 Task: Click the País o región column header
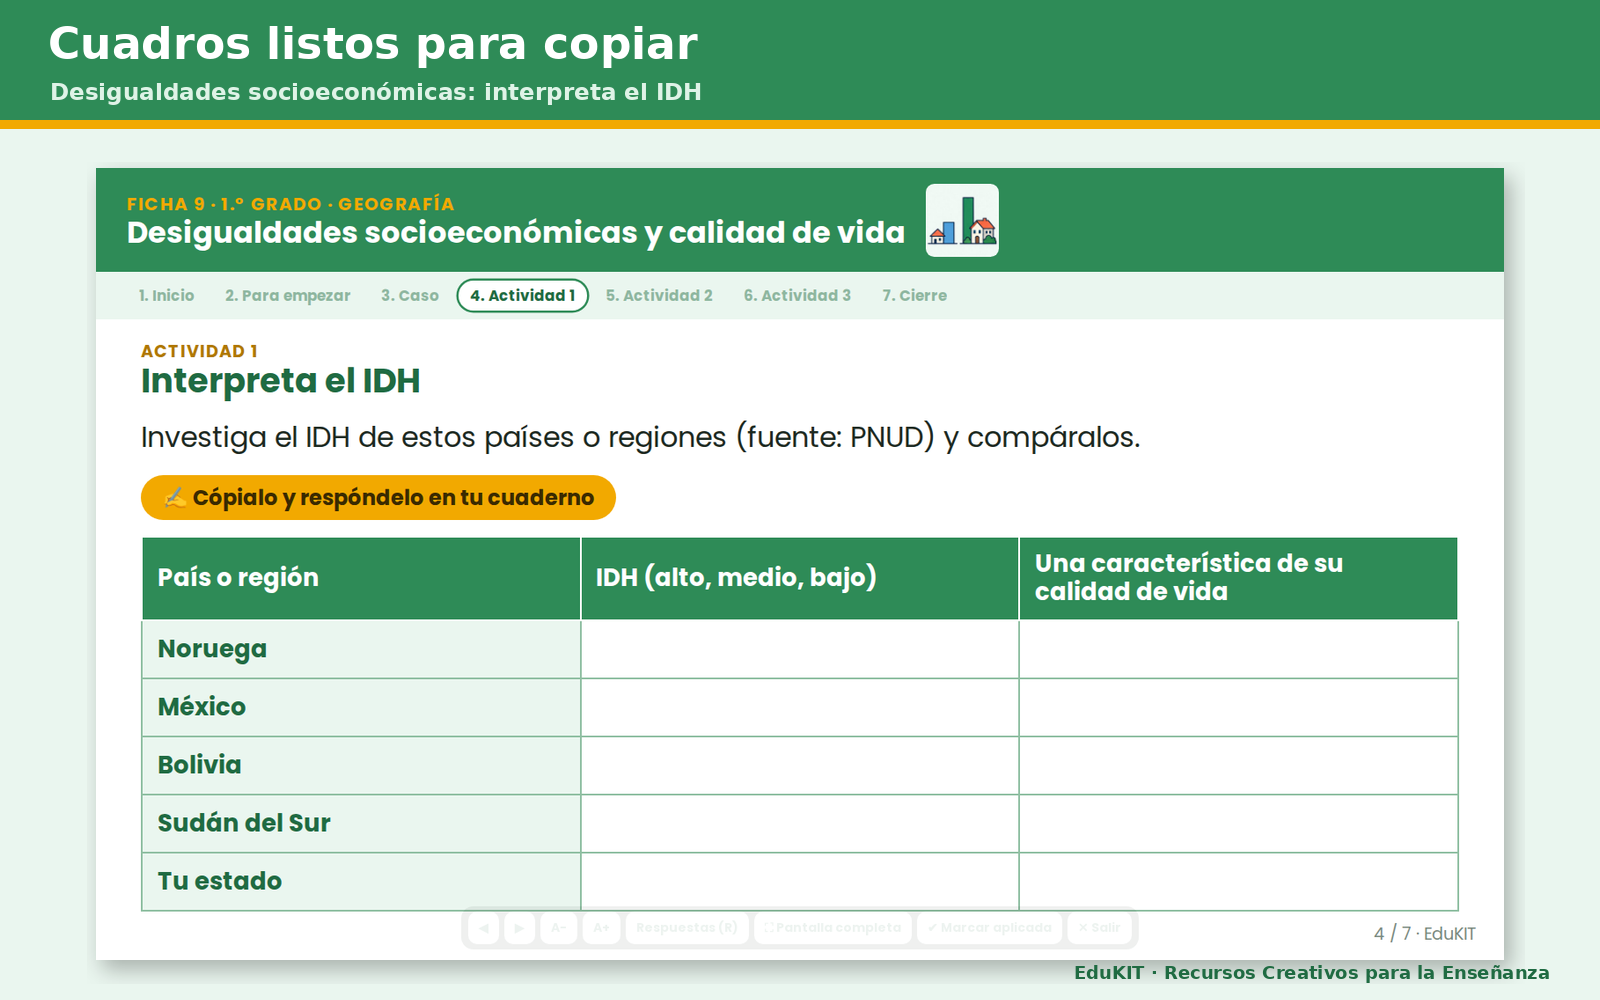tap(361, 579)
